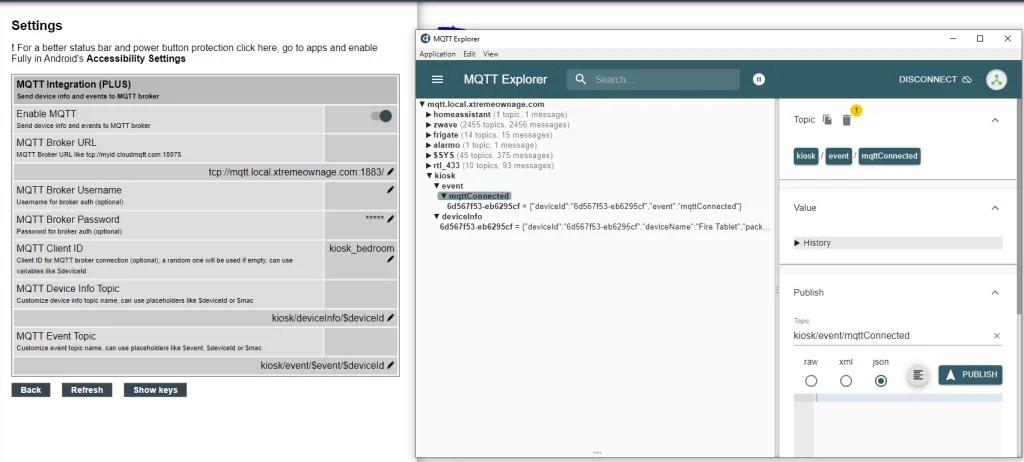
Task: Click the Refresh button in Settings
Action: coord(87,390)
